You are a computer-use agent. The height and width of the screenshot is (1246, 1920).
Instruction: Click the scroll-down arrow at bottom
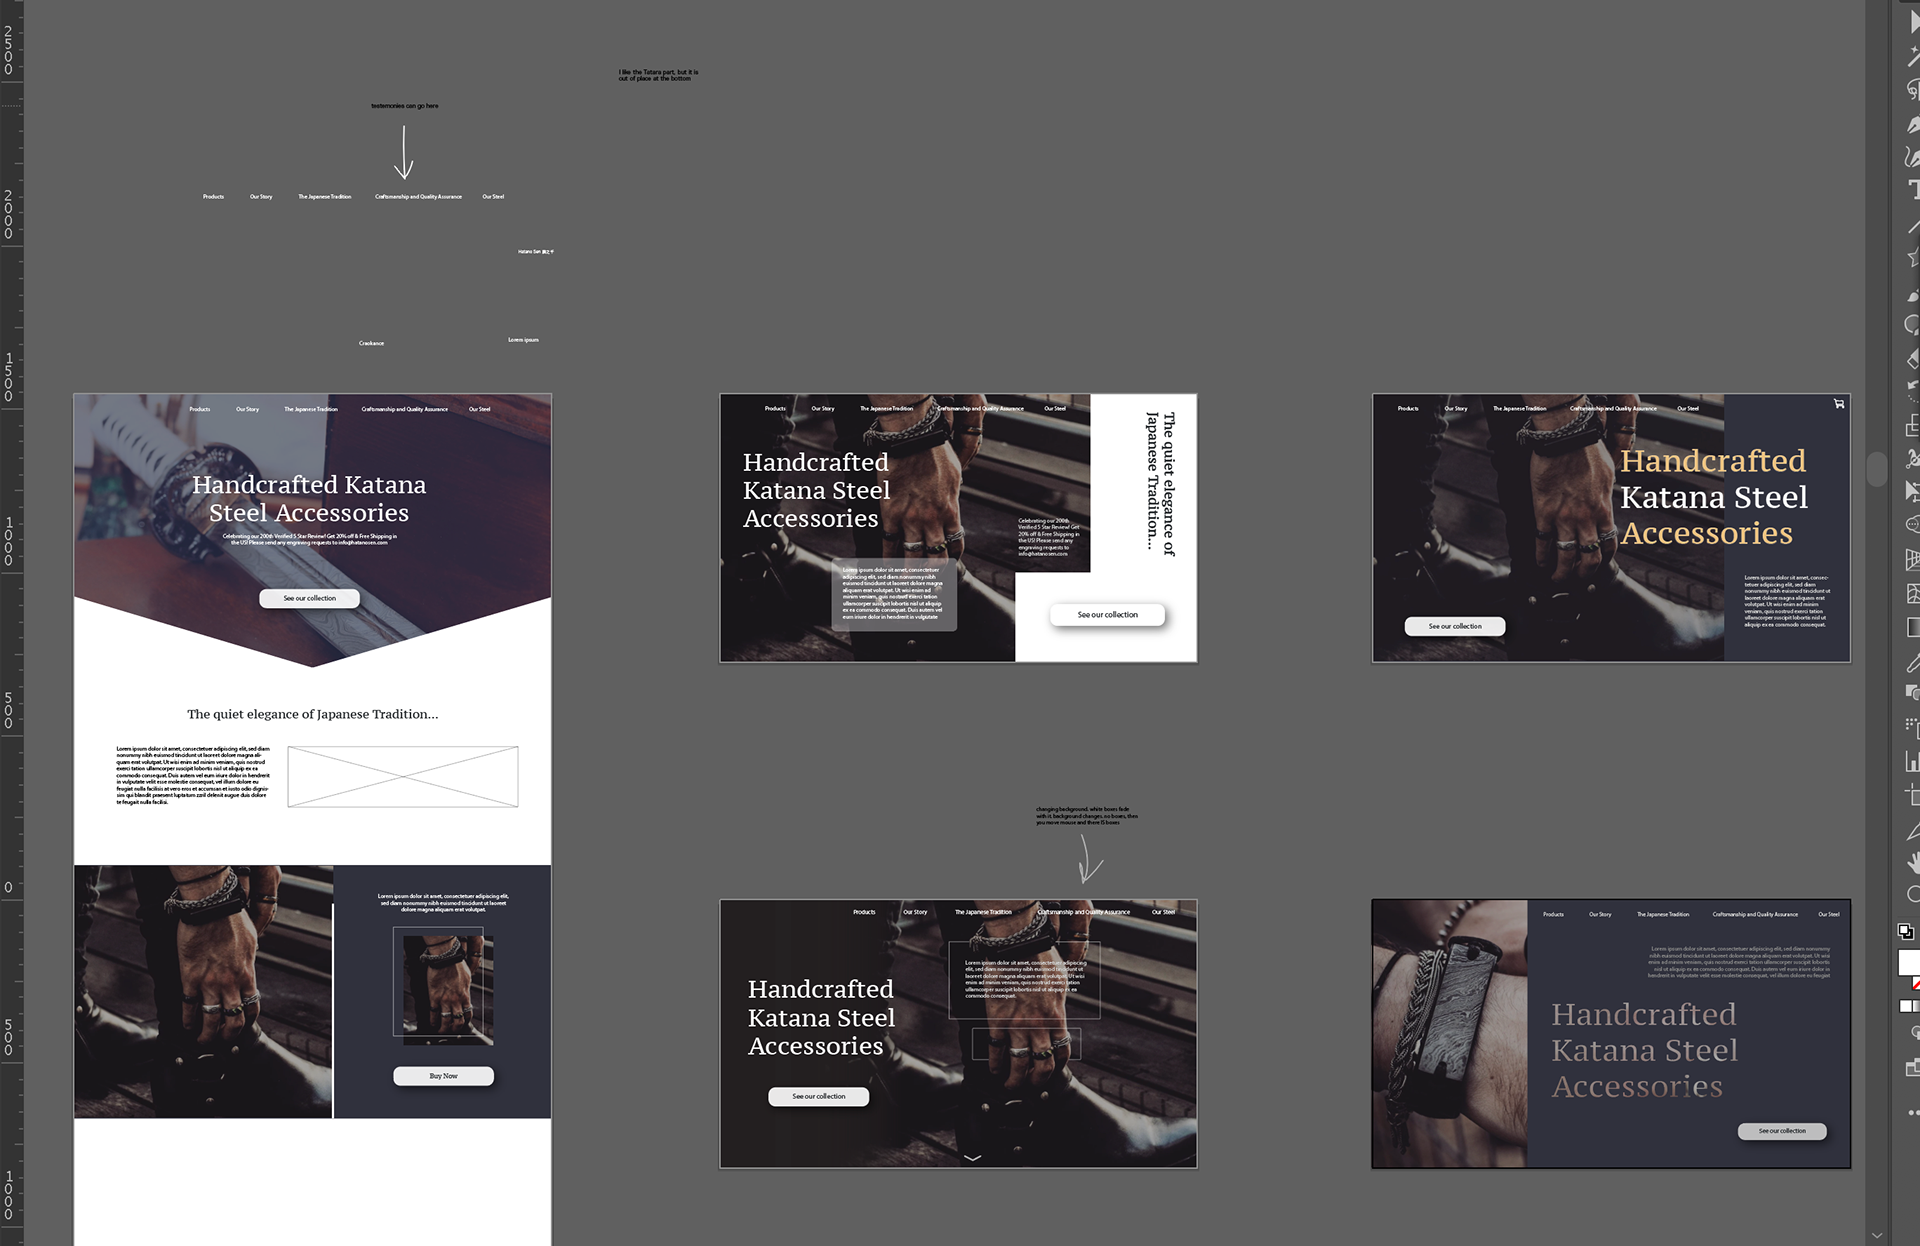pyautogui.click(x=1877, y=1236)
